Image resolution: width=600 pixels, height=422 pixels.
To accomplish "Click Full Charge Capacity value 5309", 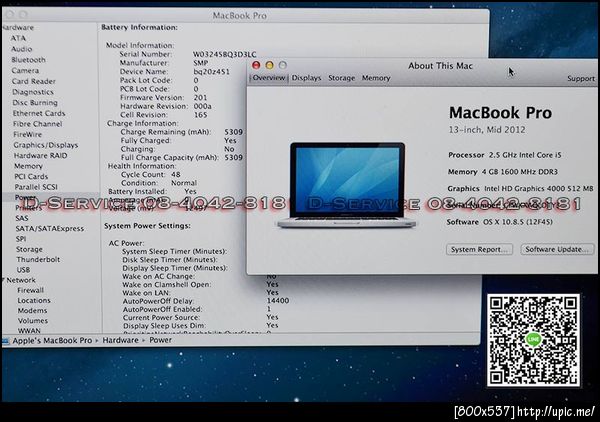I will [x=233, y=157].
